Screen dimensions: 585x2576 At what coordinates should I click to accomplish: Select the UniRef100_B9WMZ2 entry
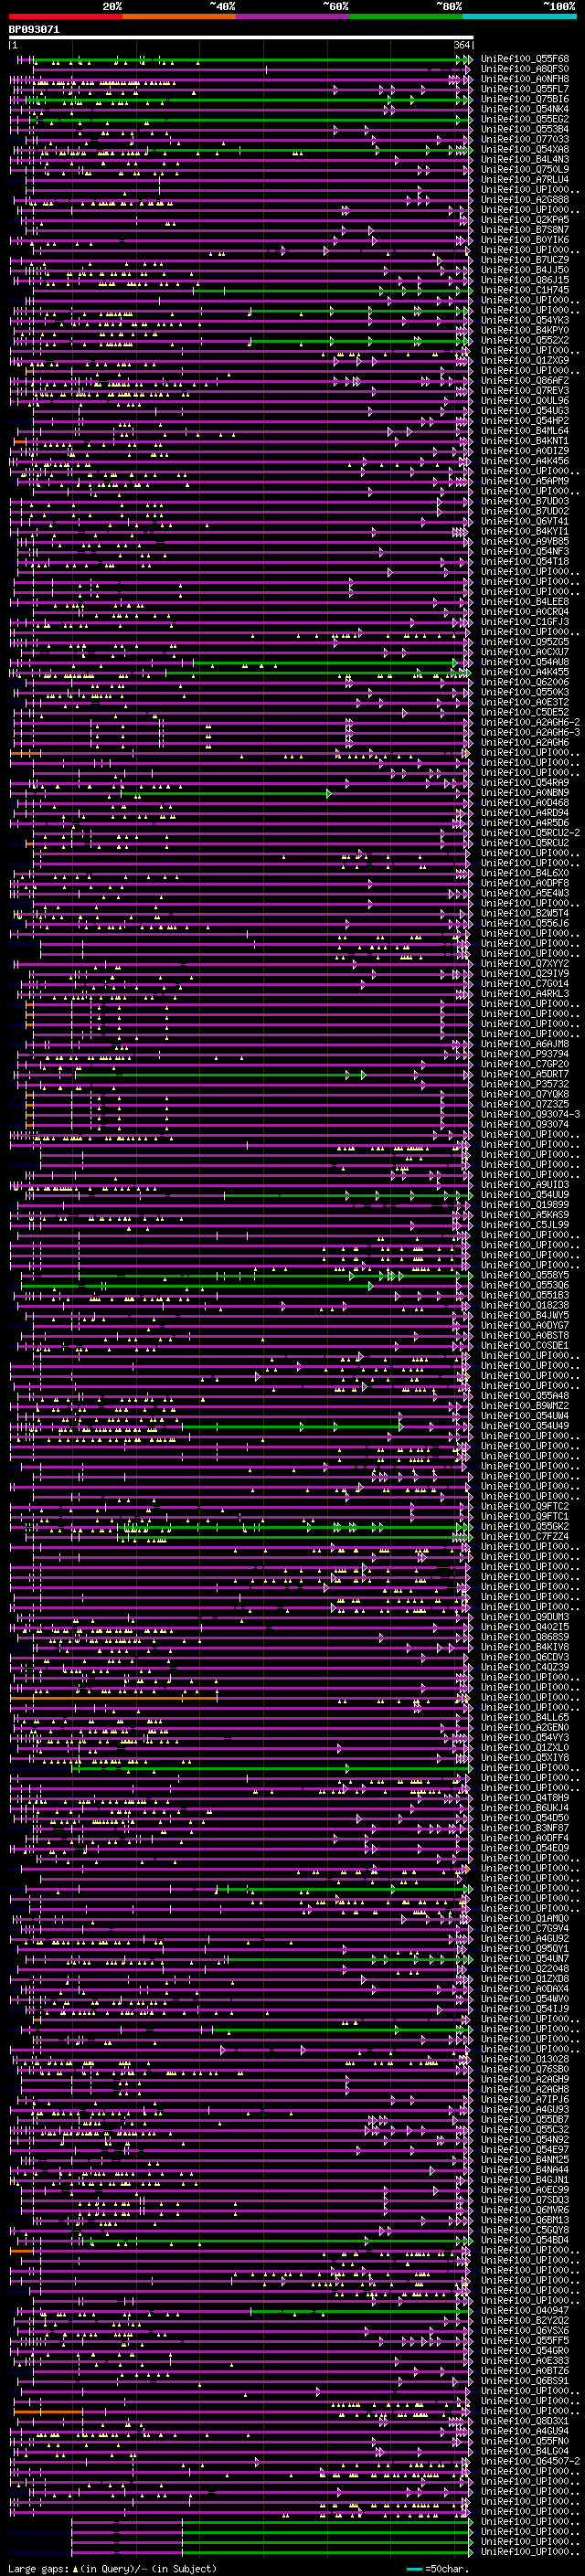[524, 1406]
